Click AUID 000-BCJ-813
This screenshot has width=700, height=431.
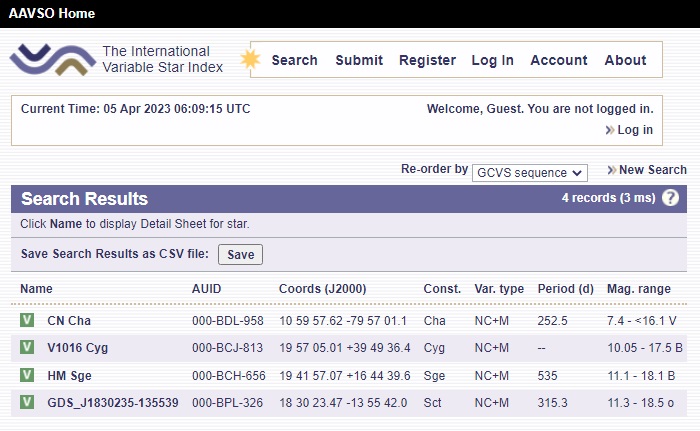click(x=227, y=348)
